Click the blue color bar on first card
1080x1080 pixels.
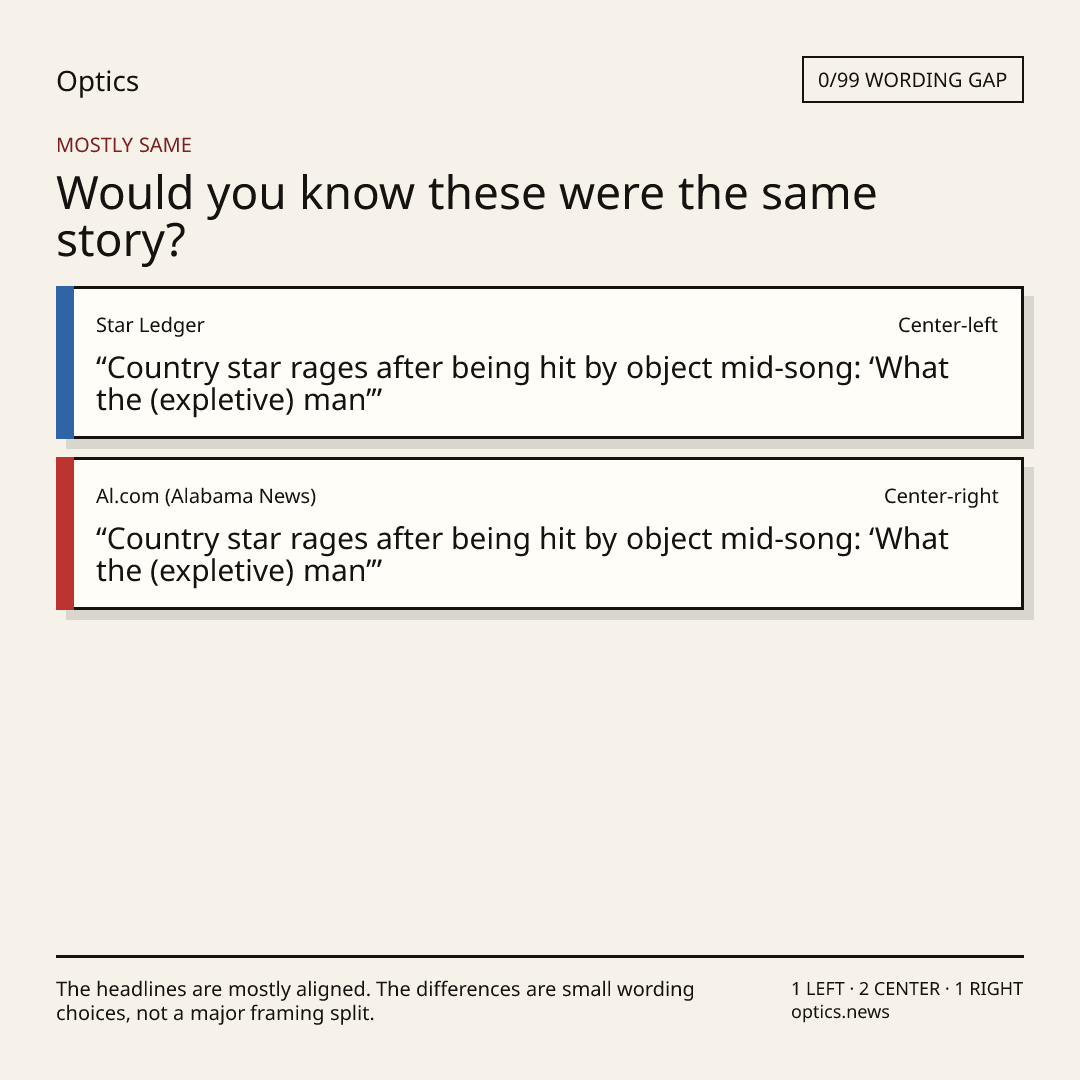tap(65, 362)
